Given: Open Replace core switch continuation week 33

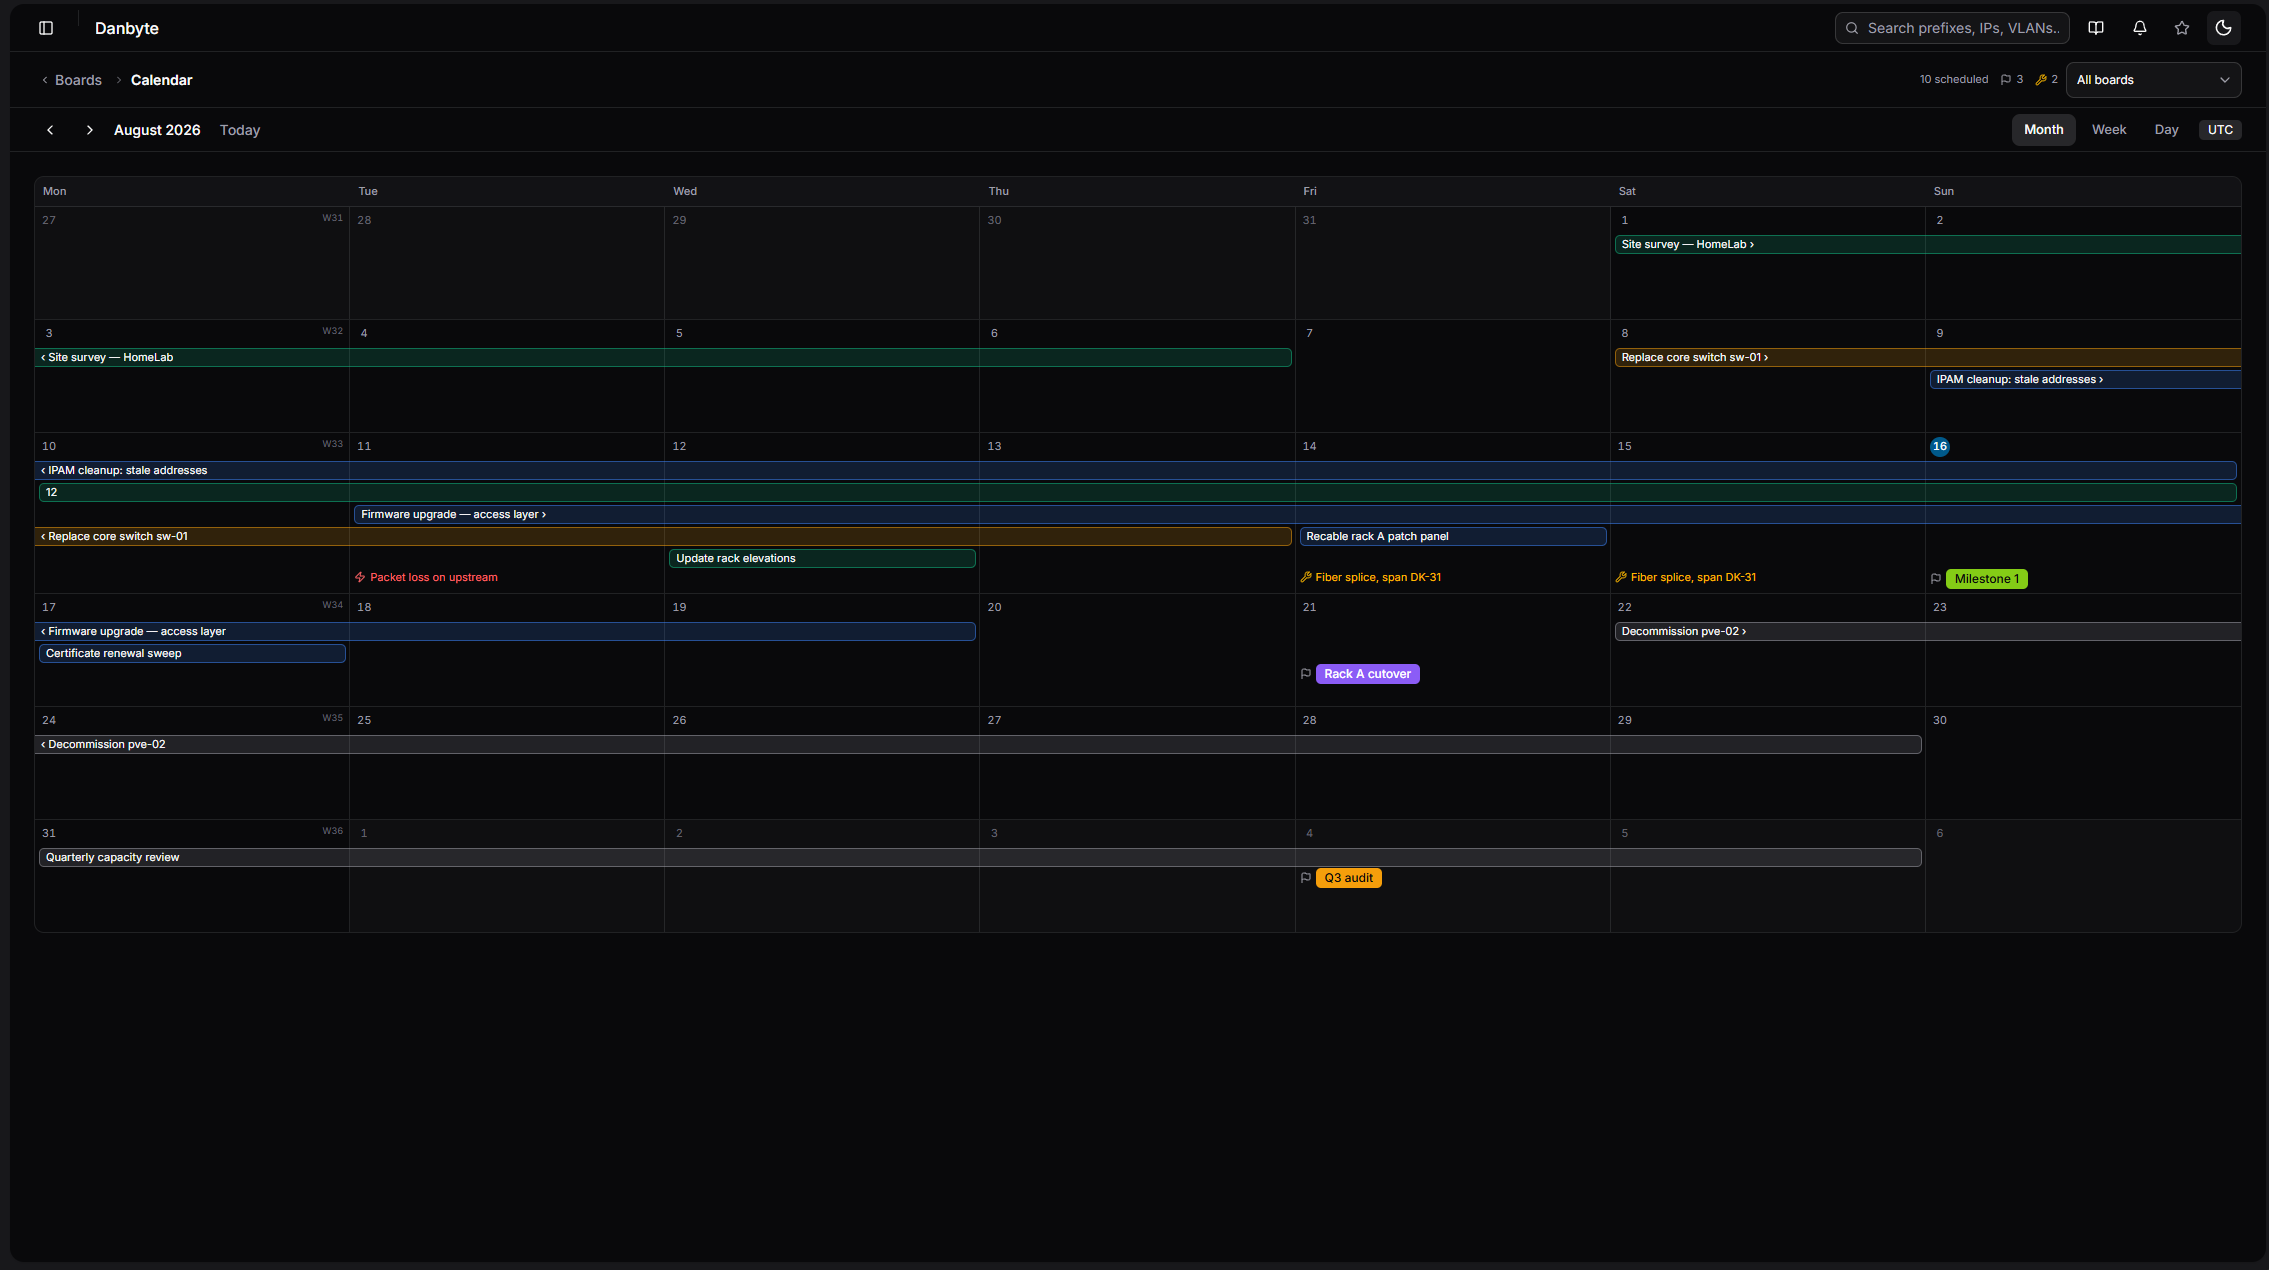Looking at the screenshot, I should point(663,536).
